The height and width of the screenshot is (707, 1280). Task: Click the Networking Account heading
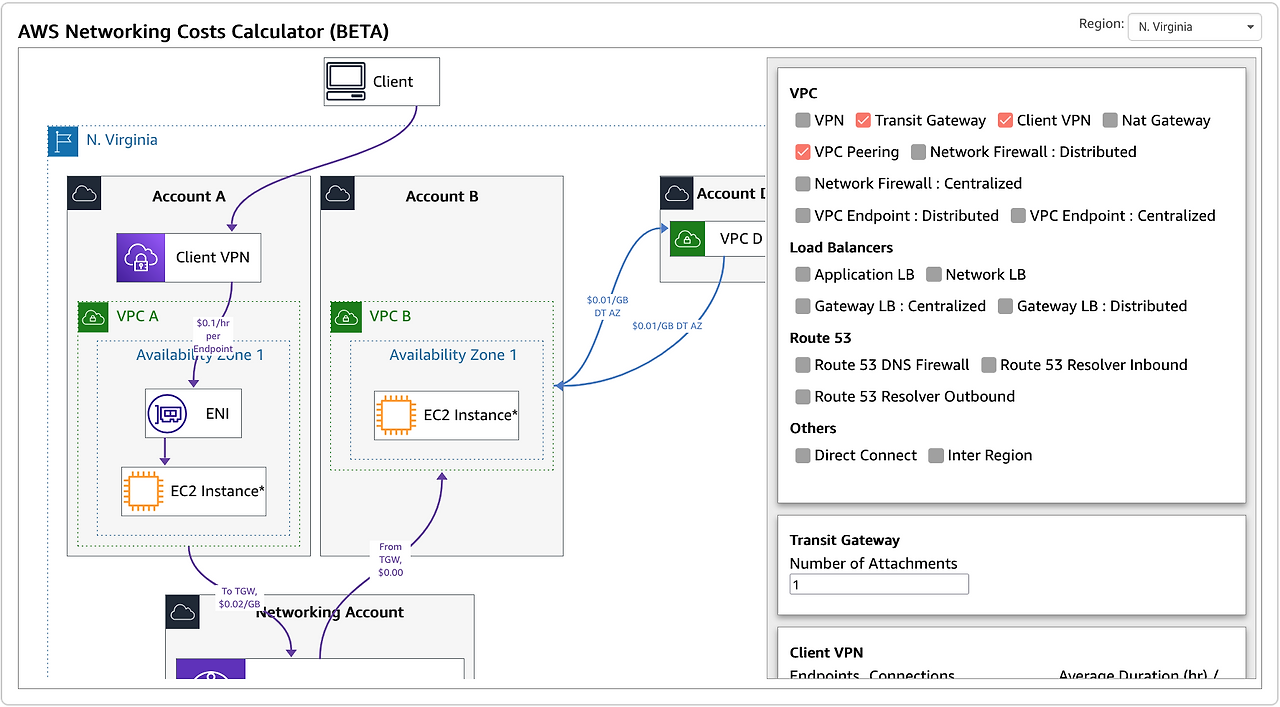(330, 612)
